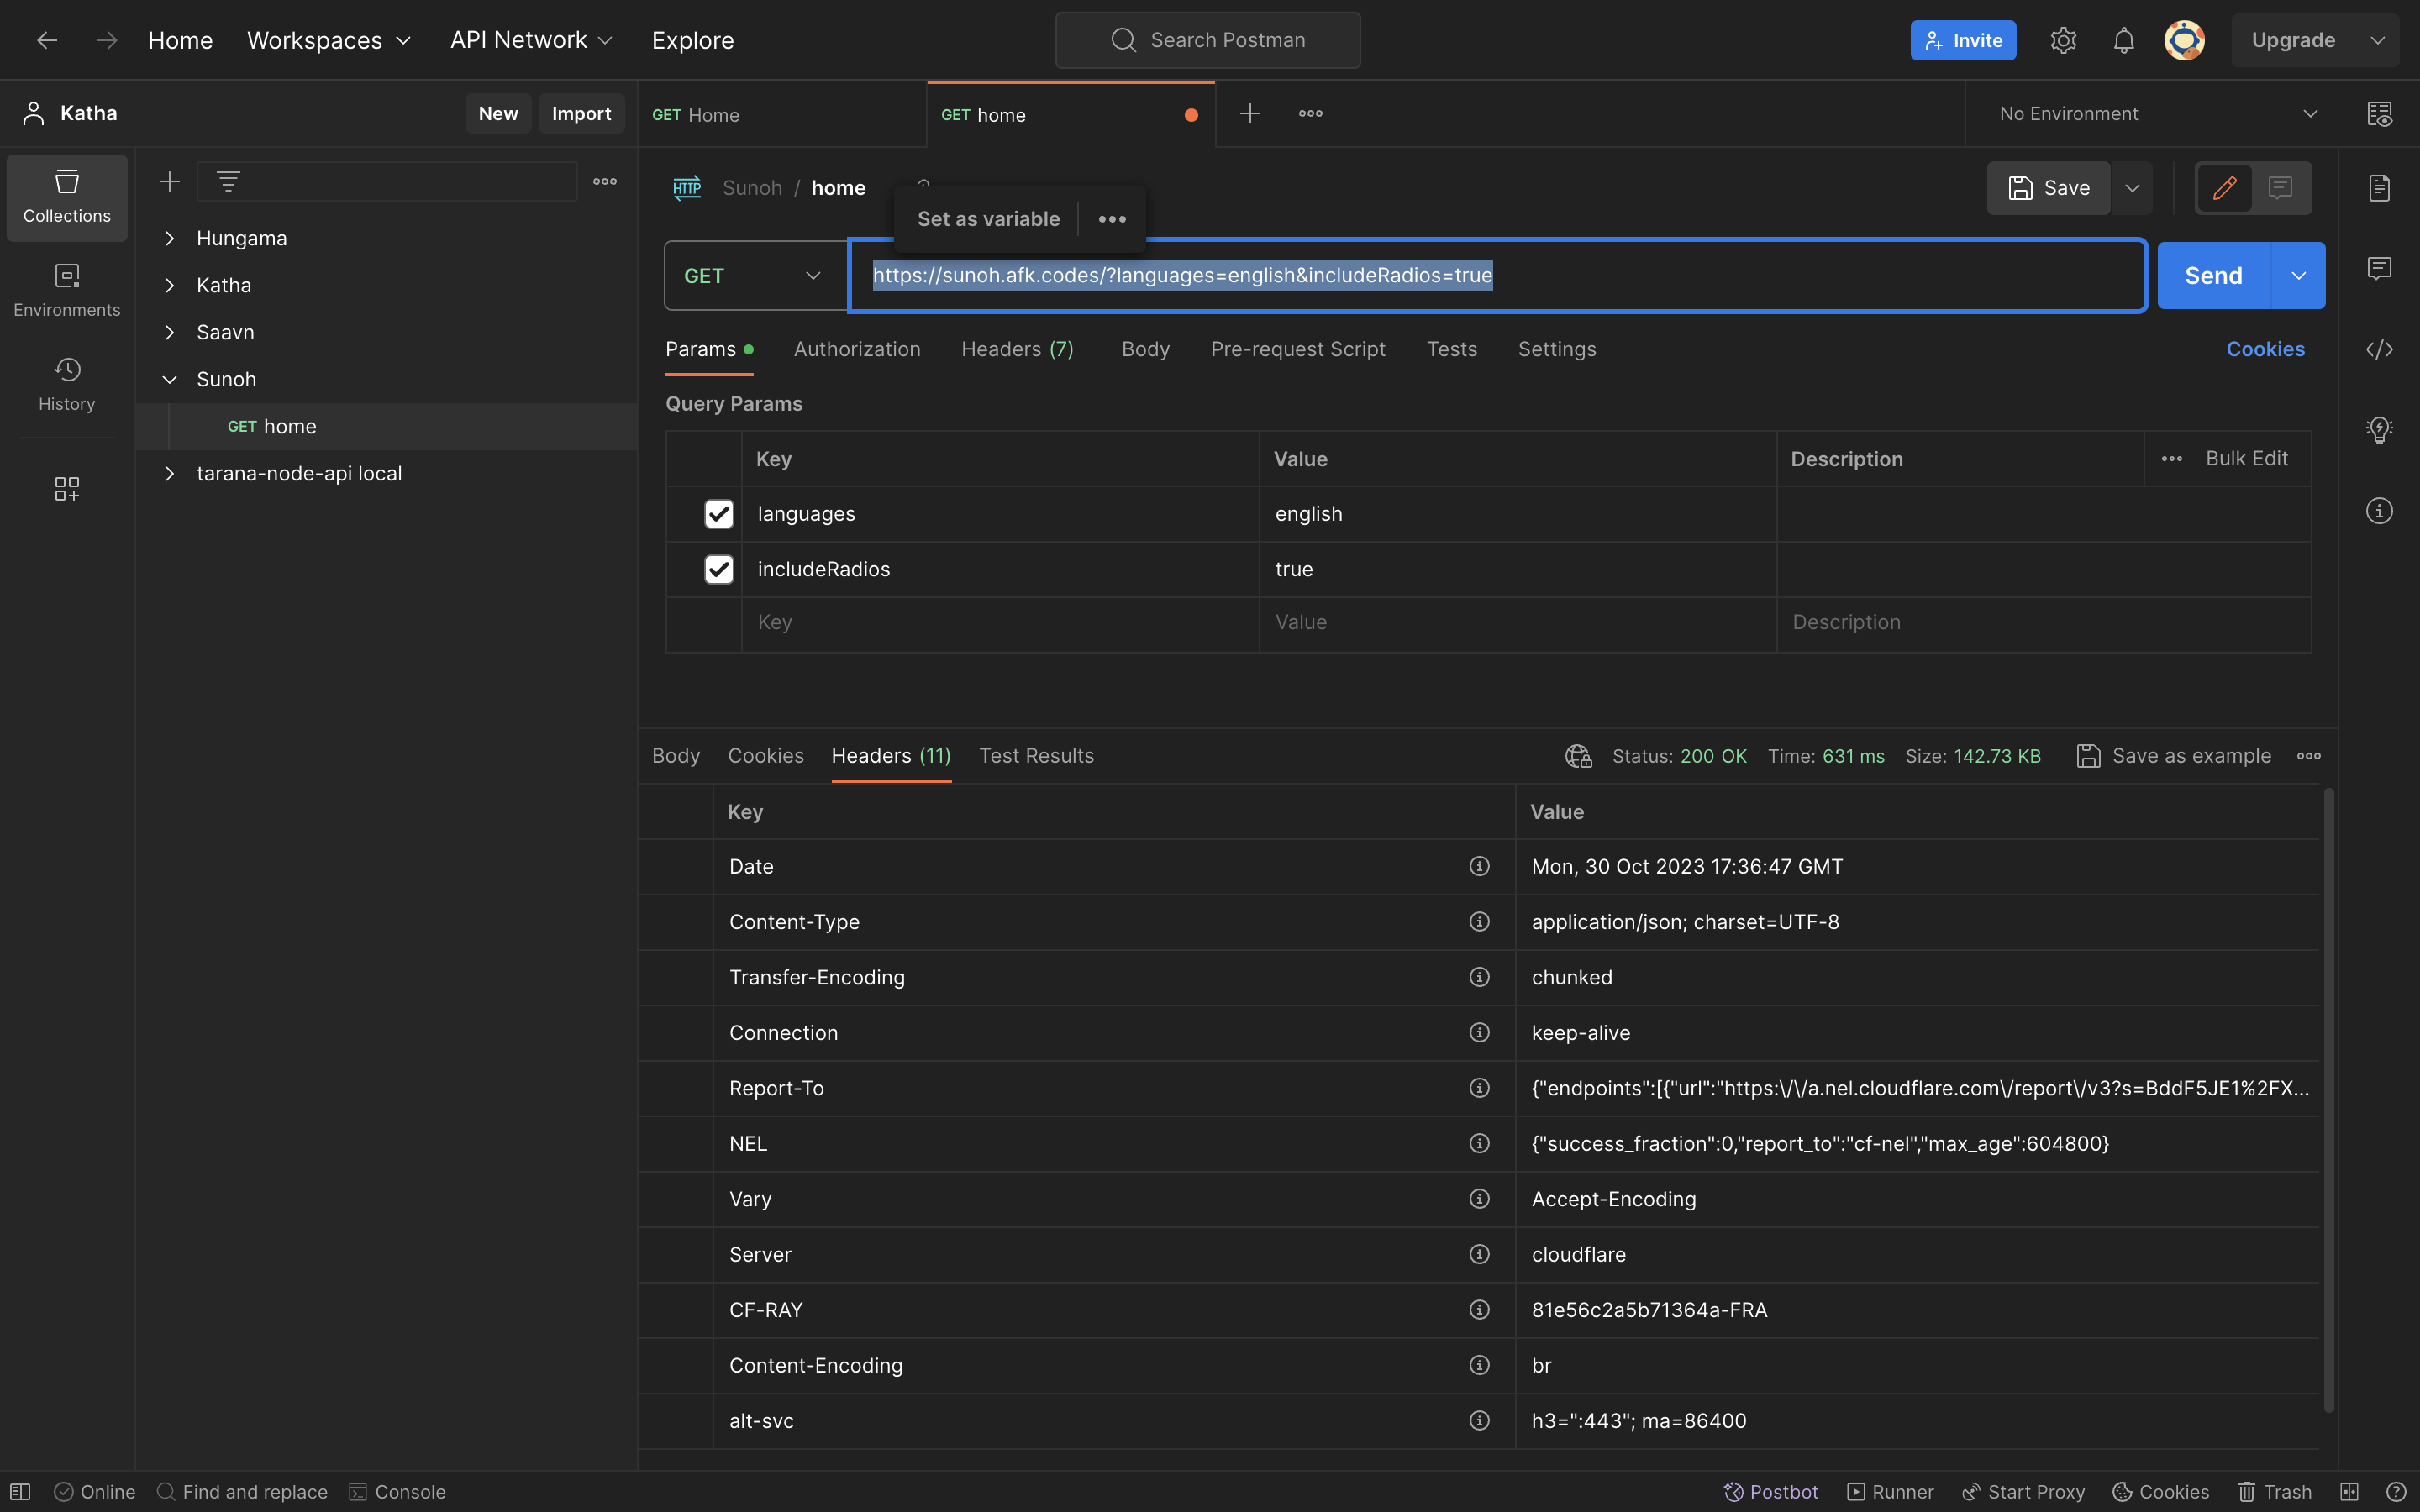Open related requests lightbulb icon

click(2379, 430)
